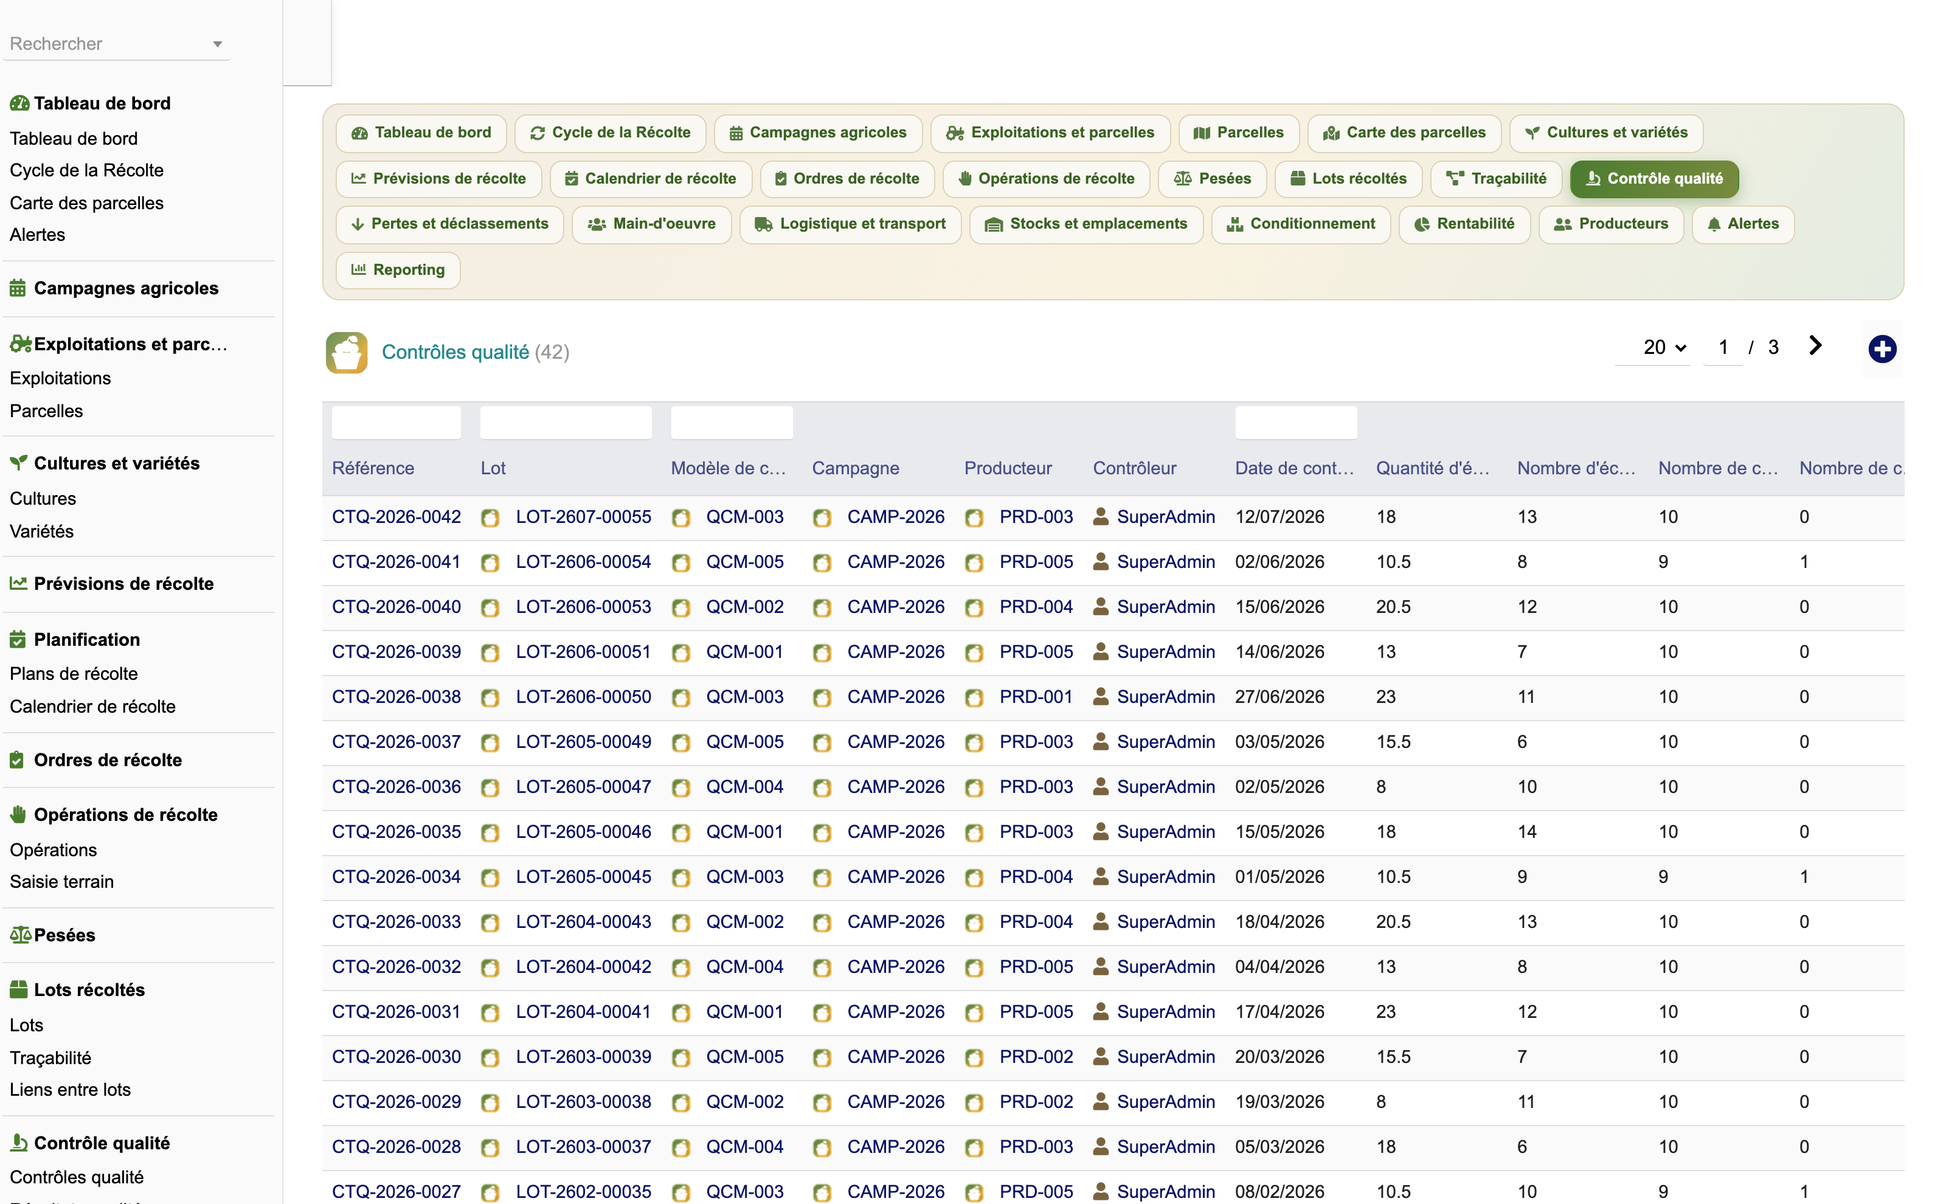Click lot icon beside LOT-2605-00047
Viewport: 1946px width, 1204px height.
click(x=490, y=788)
